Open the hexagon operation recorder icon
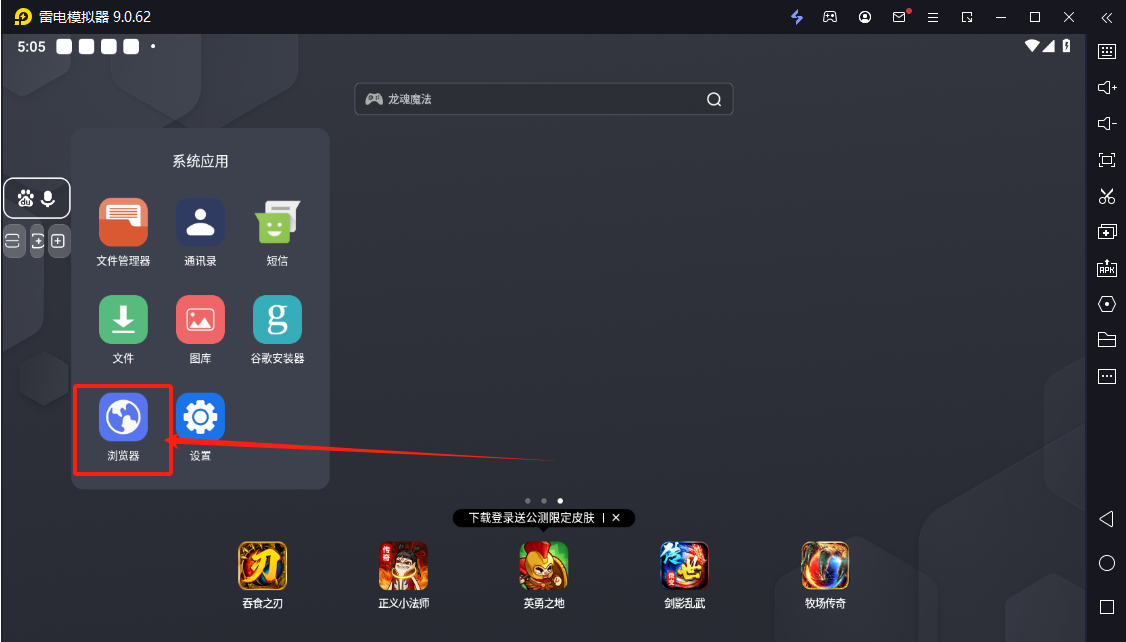Screen dimensions: 1126x642 pyautogui.click(x=1107, y=304)
